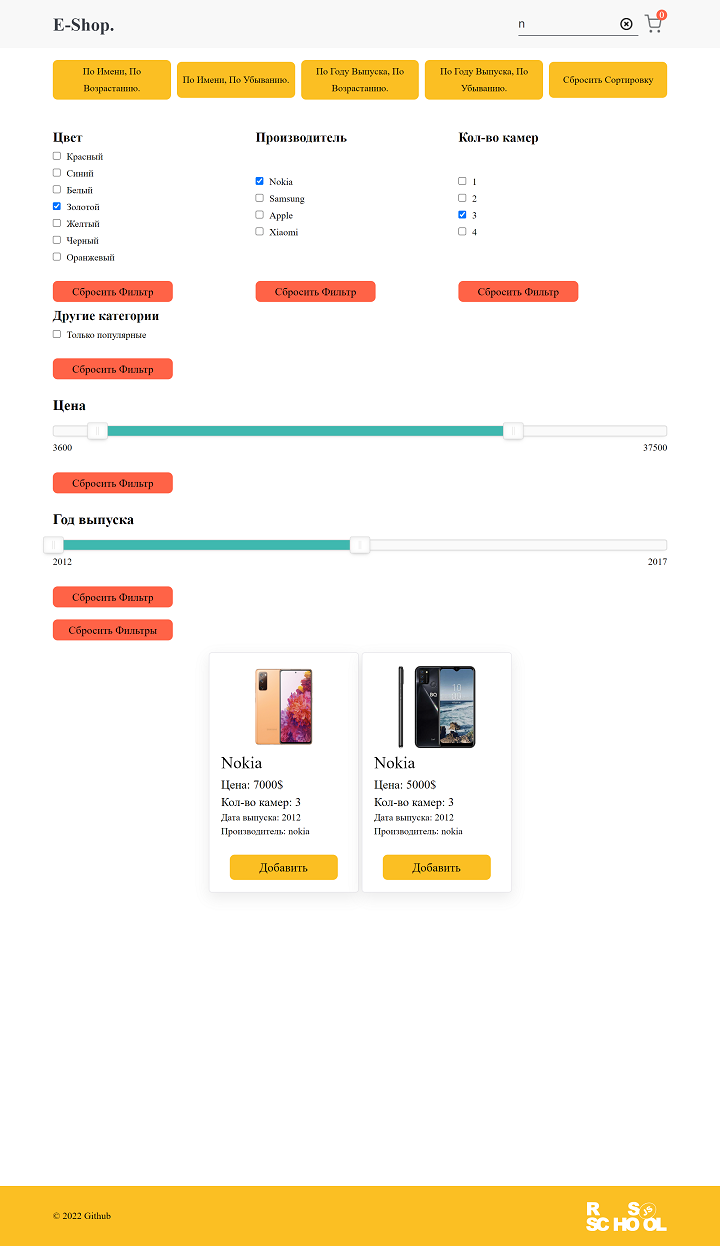
Task: Enable the Только популярные filter
Action: [56, 333]
